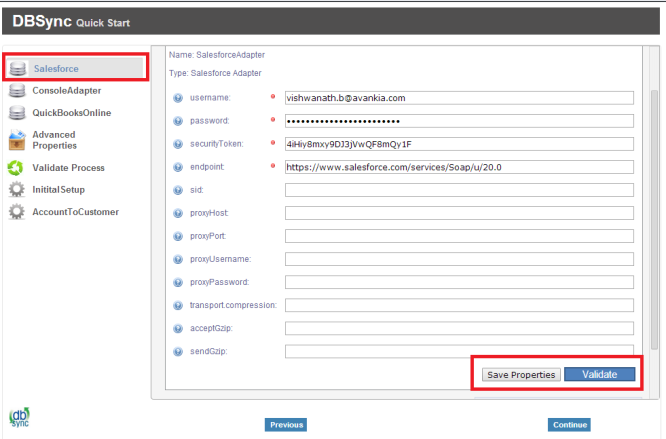
Task: Open the ConsoleAdapter section
Action: 66,91
